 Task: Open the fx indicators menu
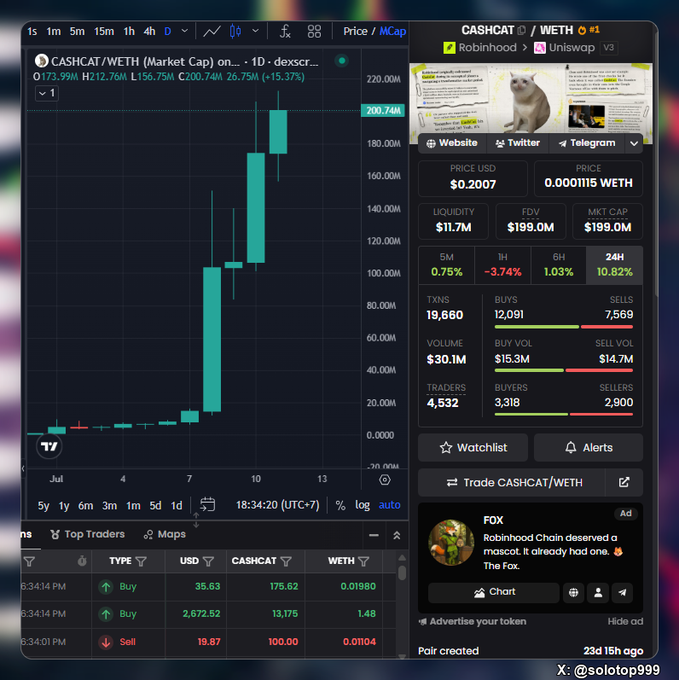(x=285, y=31)
